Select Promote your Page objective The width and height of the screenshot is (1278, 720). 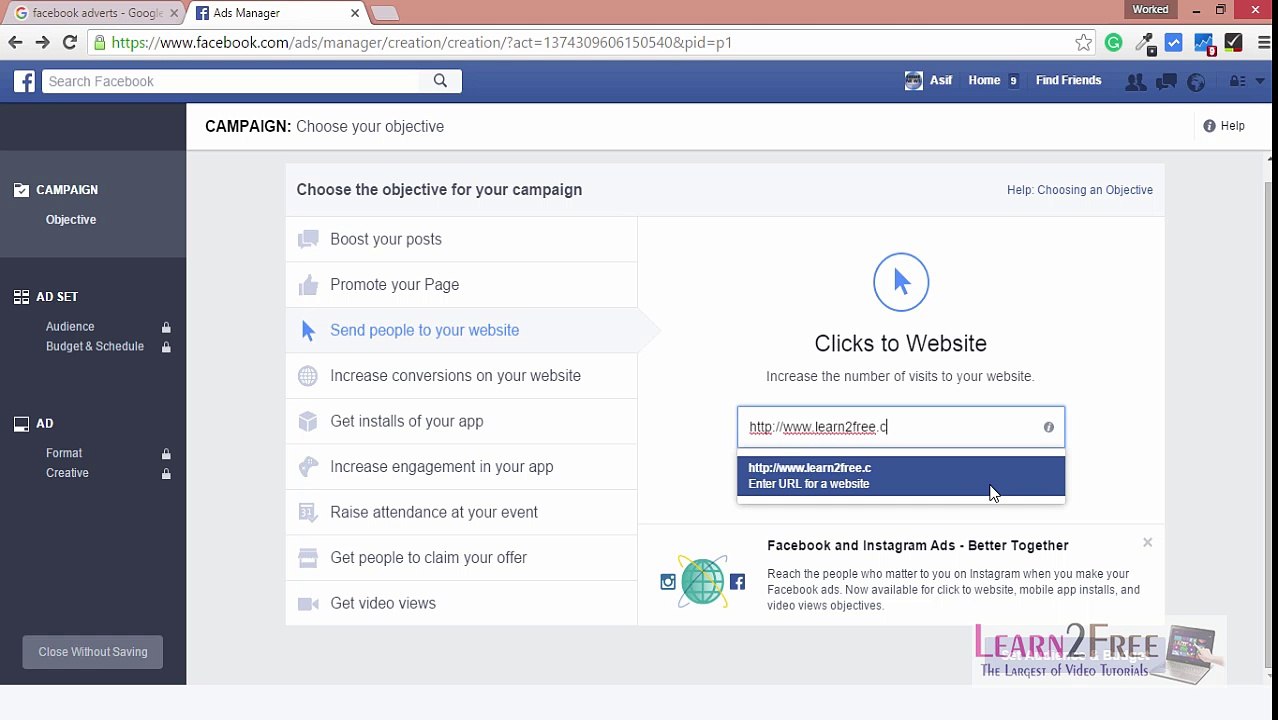pyautogui.click(x=461, y=285)
